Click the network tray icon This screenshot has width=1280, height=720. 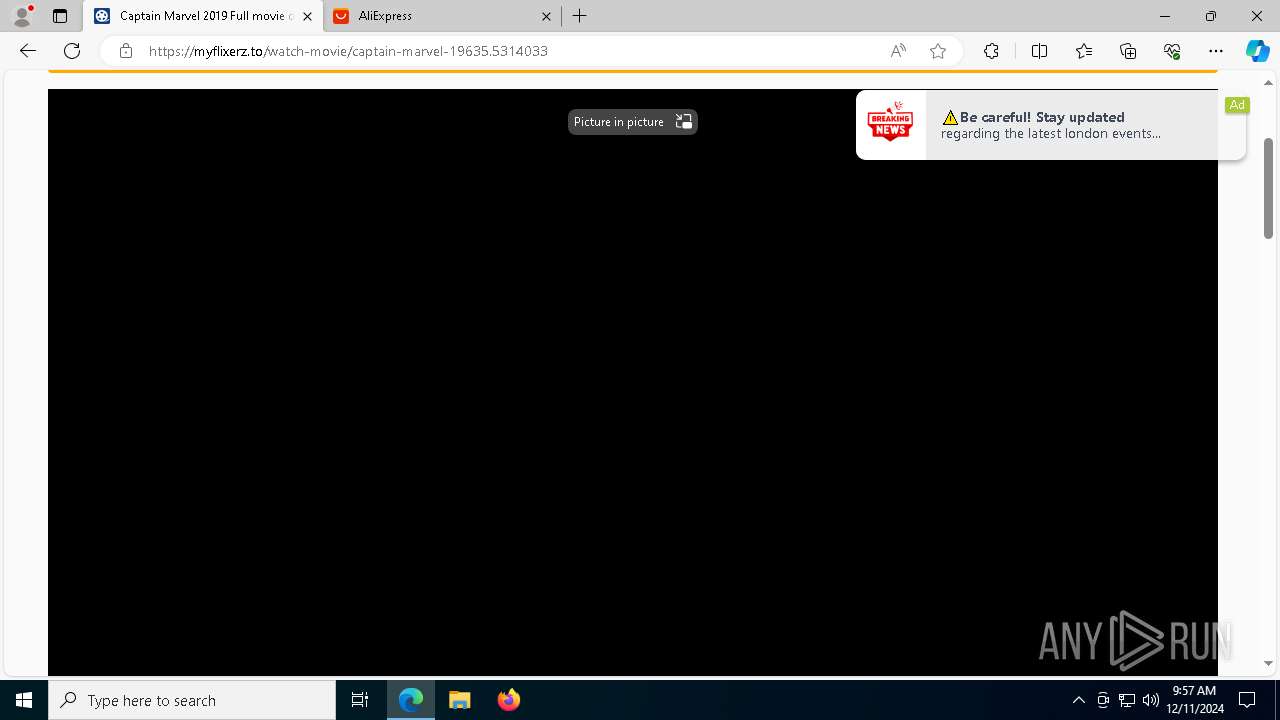pos(1127,700)
